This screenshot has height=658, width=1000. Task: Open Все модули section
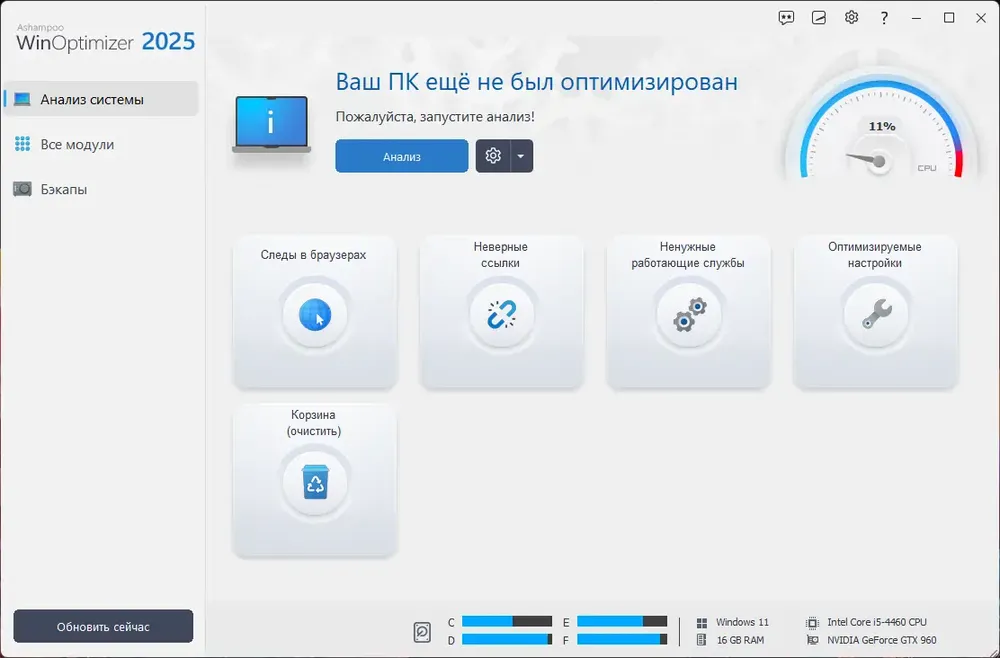click(101, 144)
